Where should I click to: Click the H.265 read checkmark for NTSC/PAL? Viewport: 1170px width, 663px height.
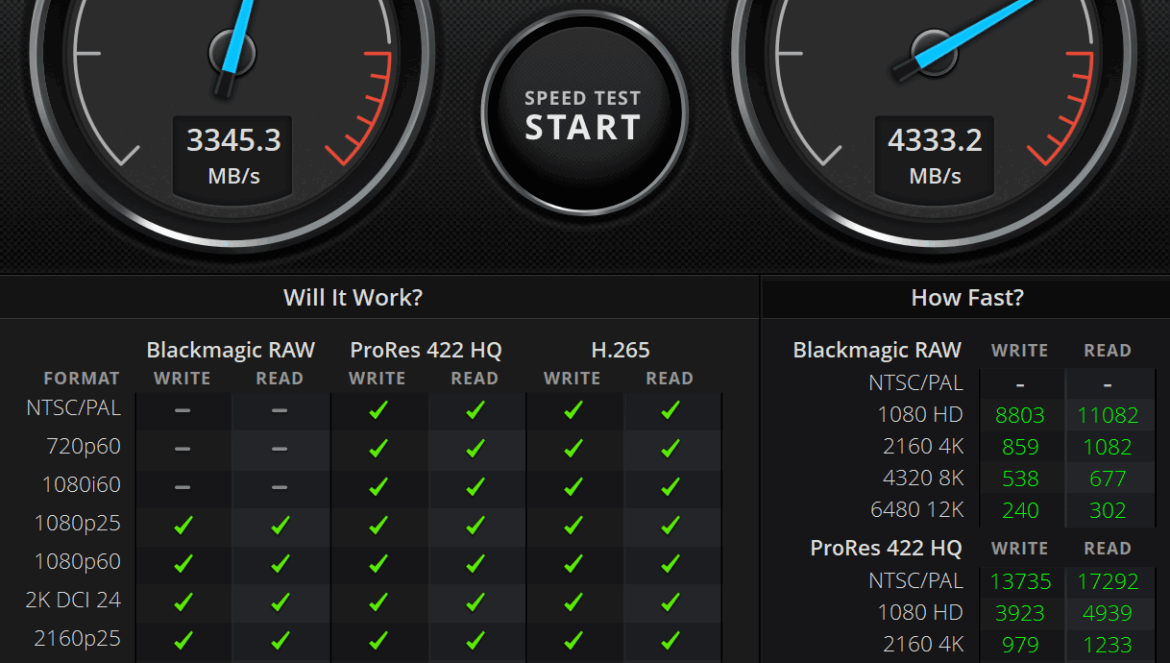tap(670, 410)
